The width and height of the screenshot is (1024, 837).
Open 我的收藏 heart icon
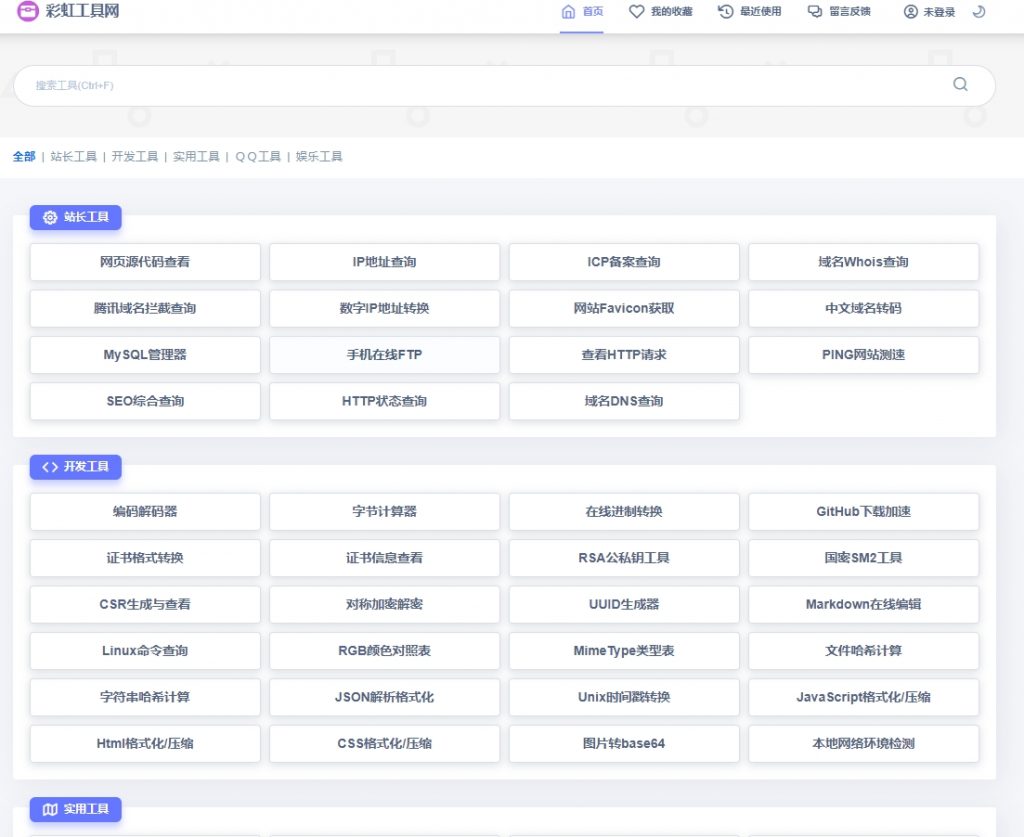[x=636, y=12]
